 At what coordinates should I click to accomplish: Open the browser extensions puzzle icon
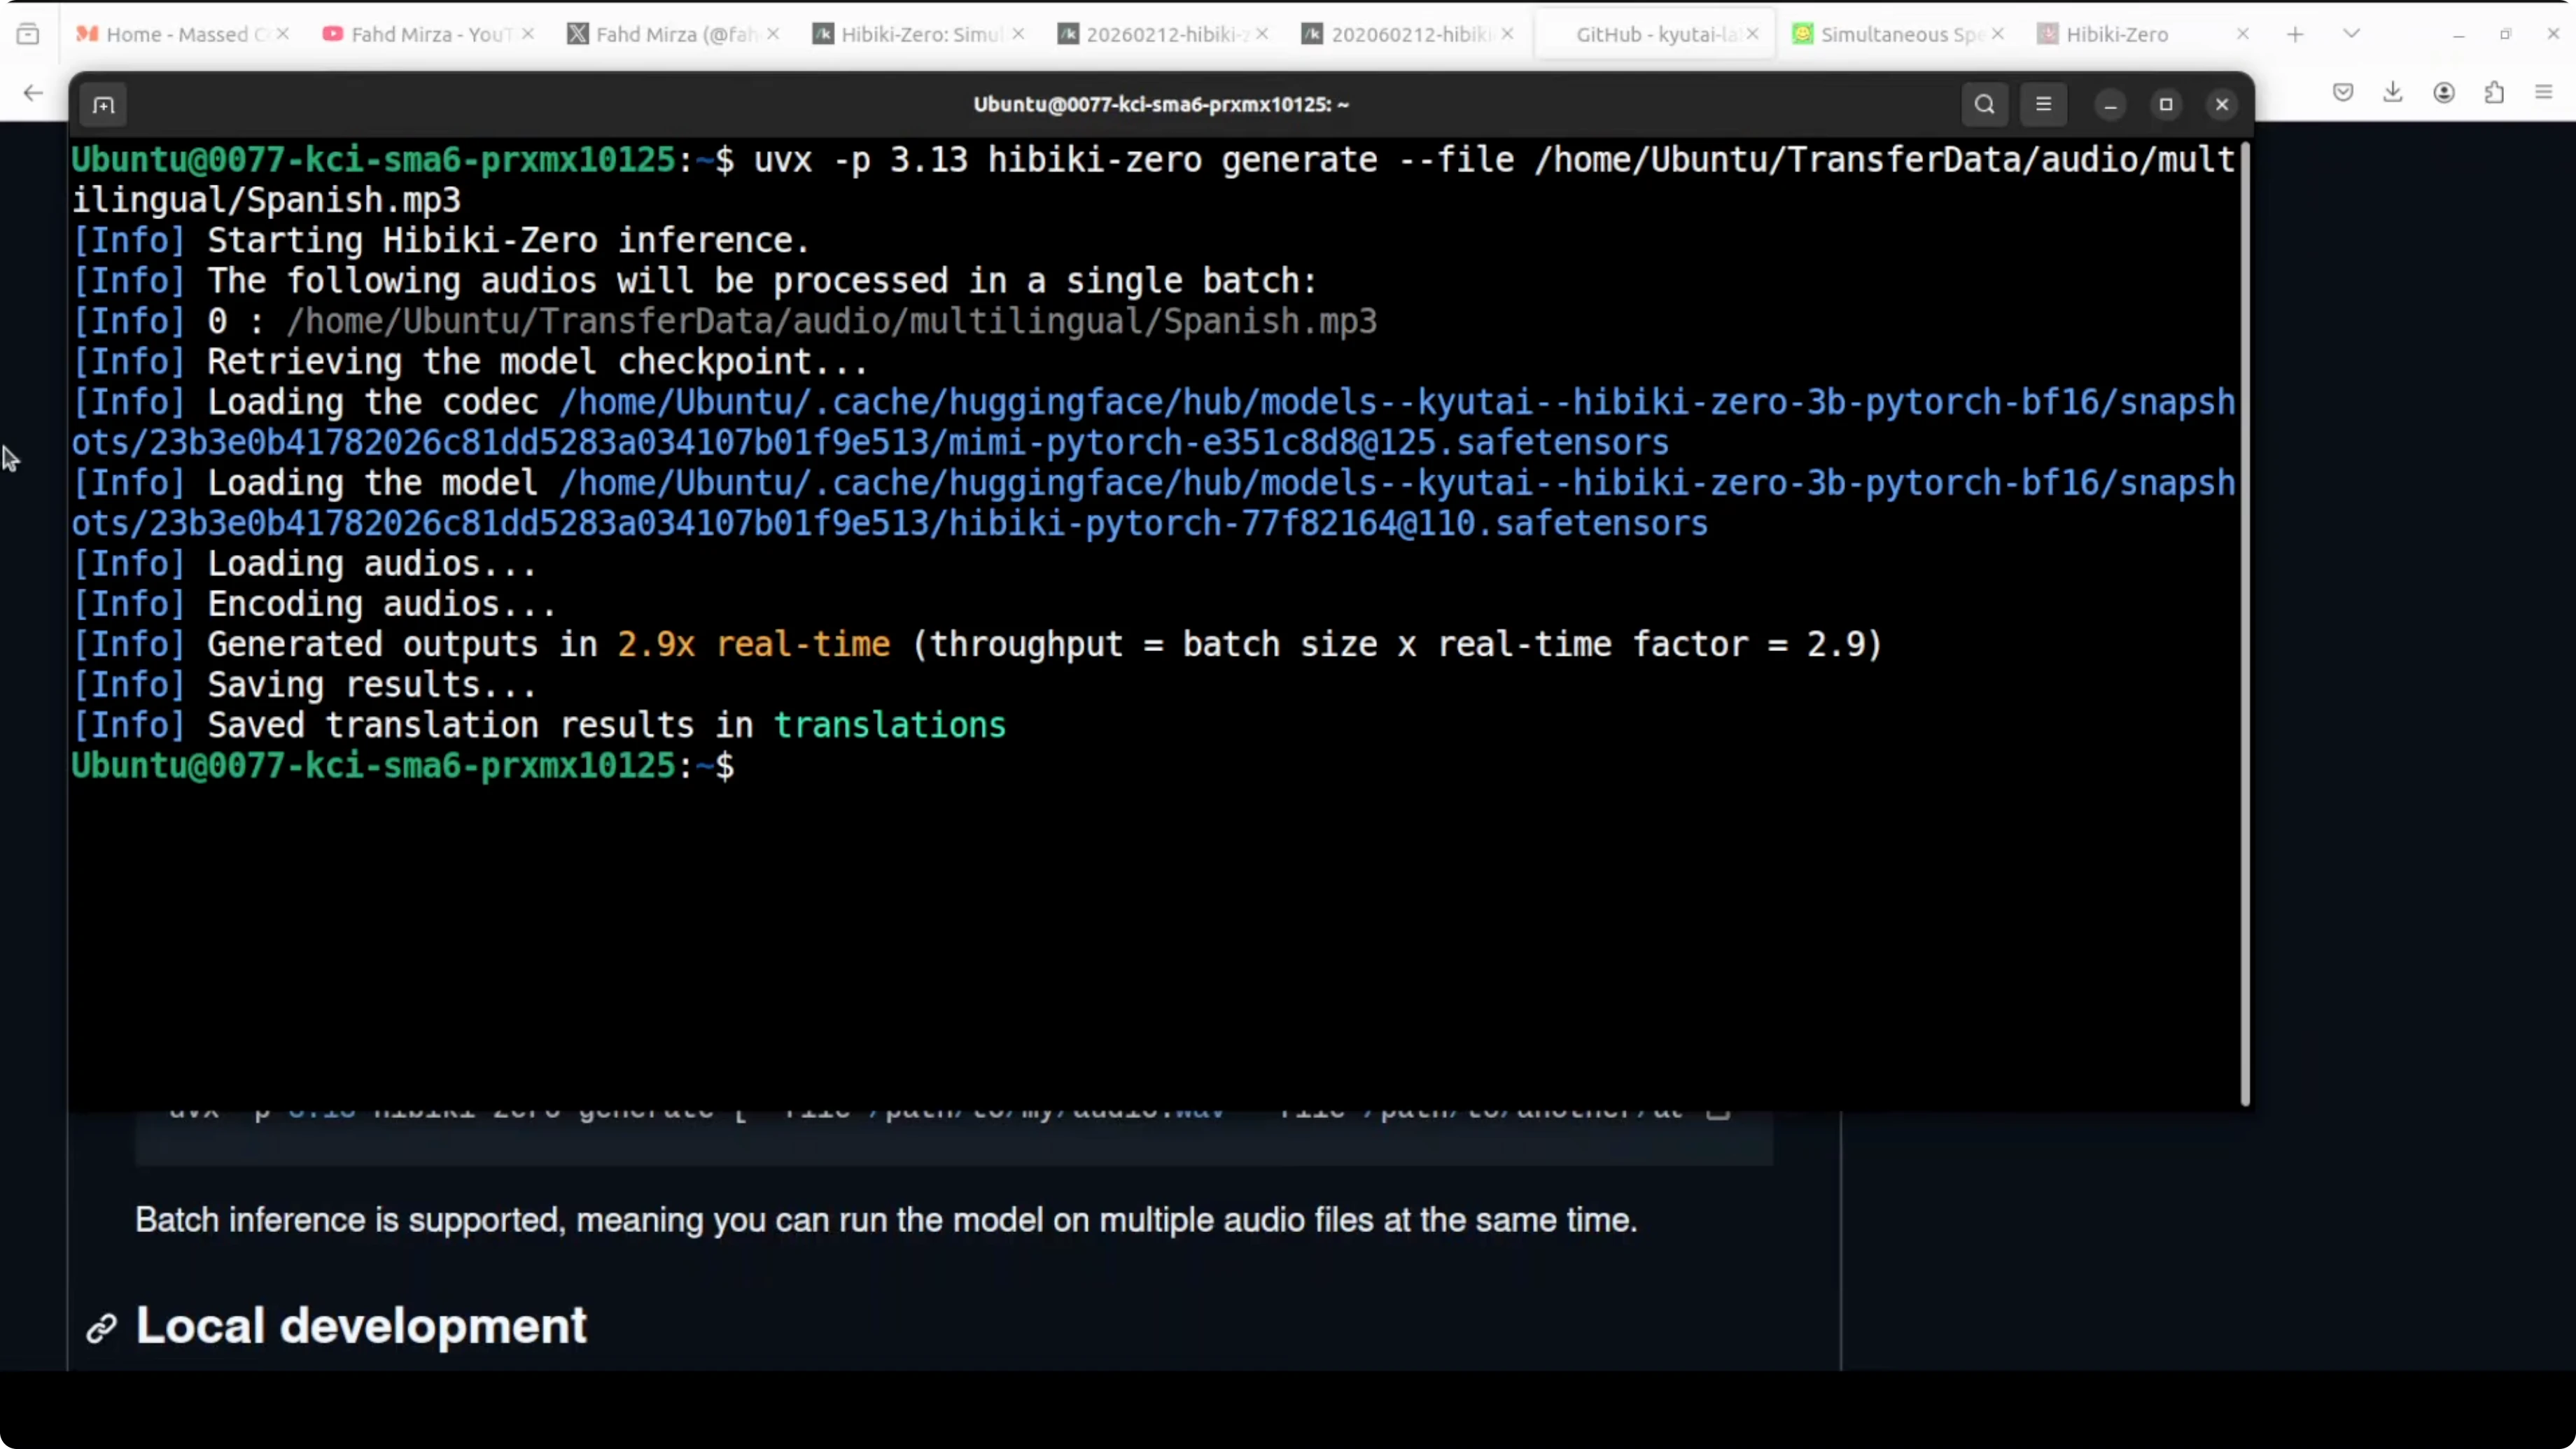pyautogui.click(x=2495, y=93)
